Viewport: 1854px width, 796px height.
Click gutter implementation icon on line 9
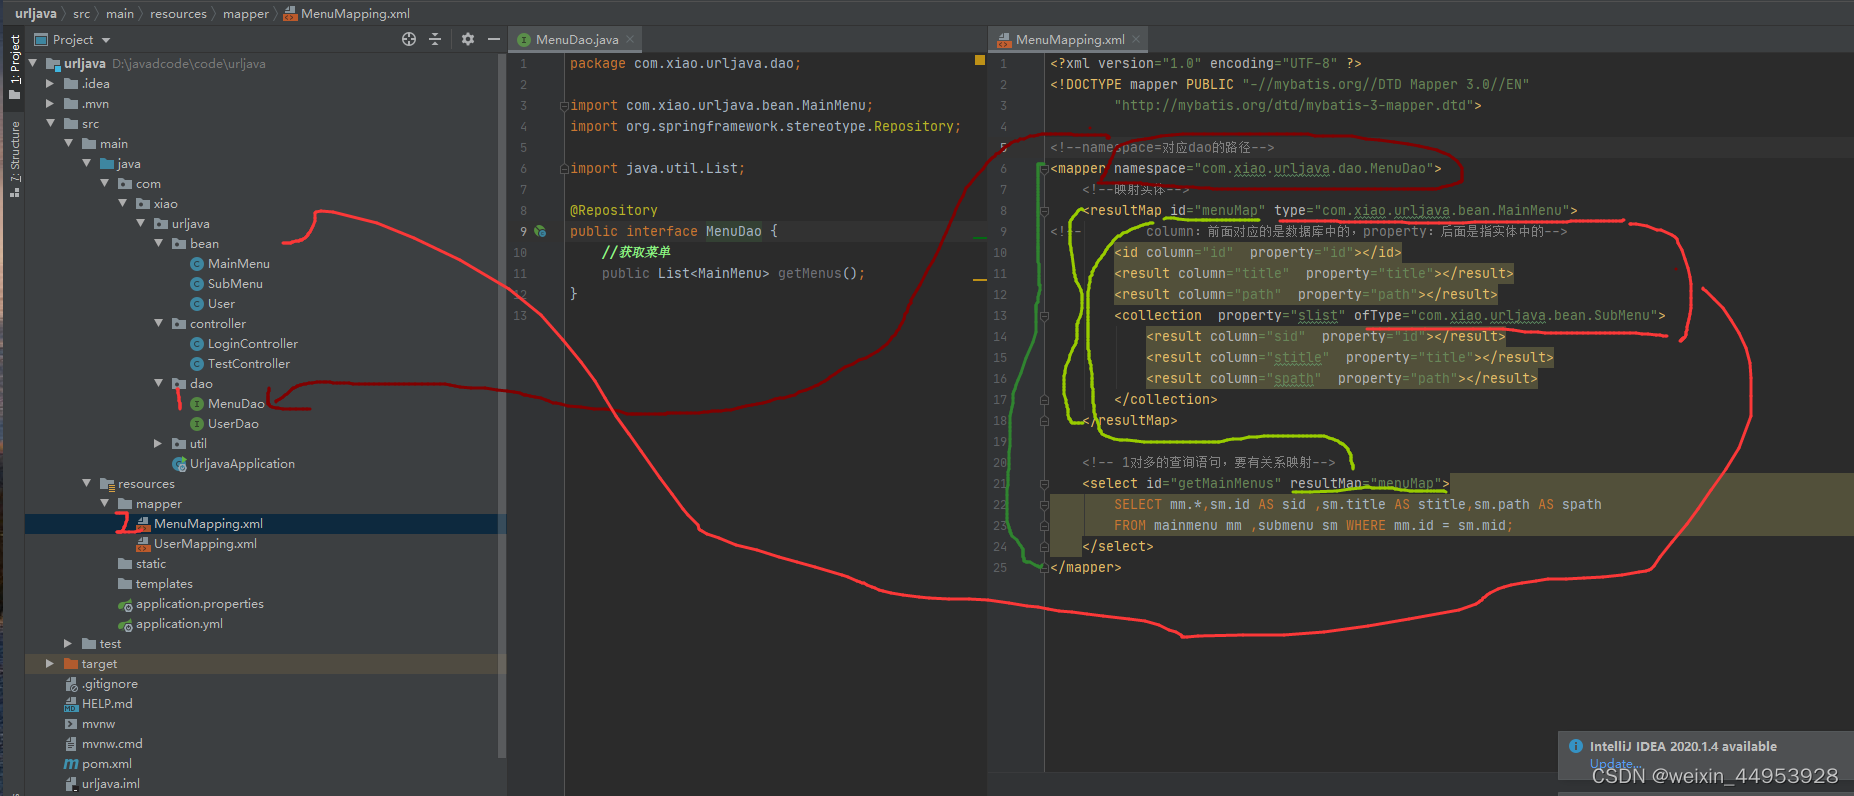540,231
